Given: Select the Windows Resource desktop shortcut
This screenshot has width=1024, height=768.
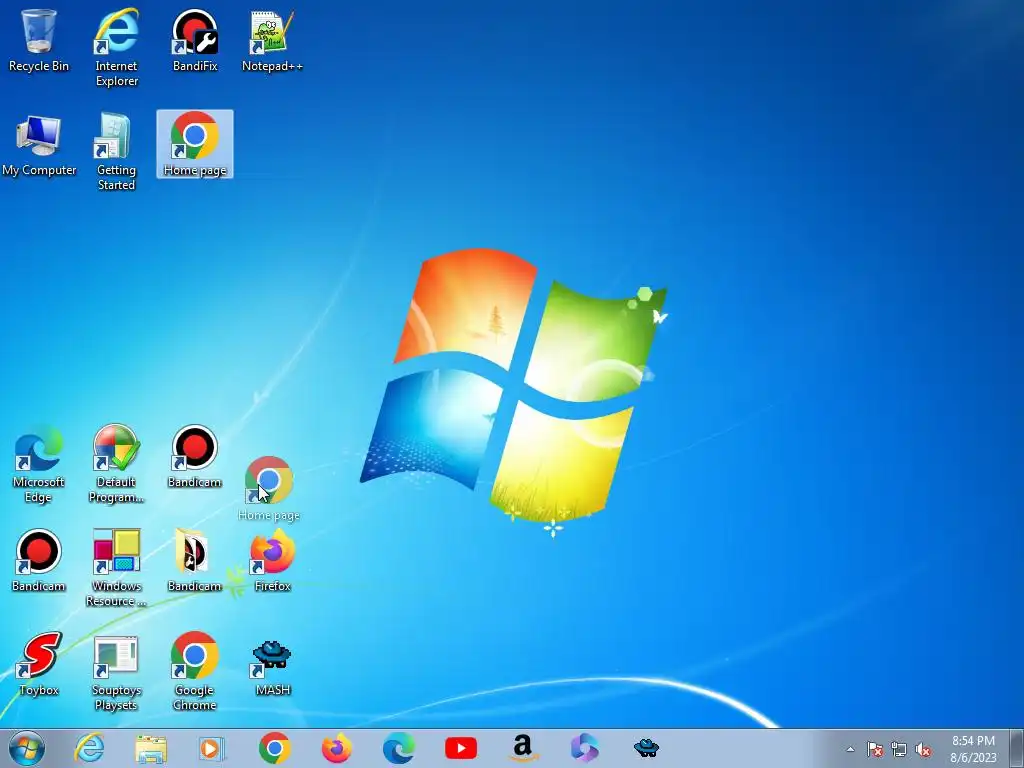Looking at the screenshot, I should [116, 567].
